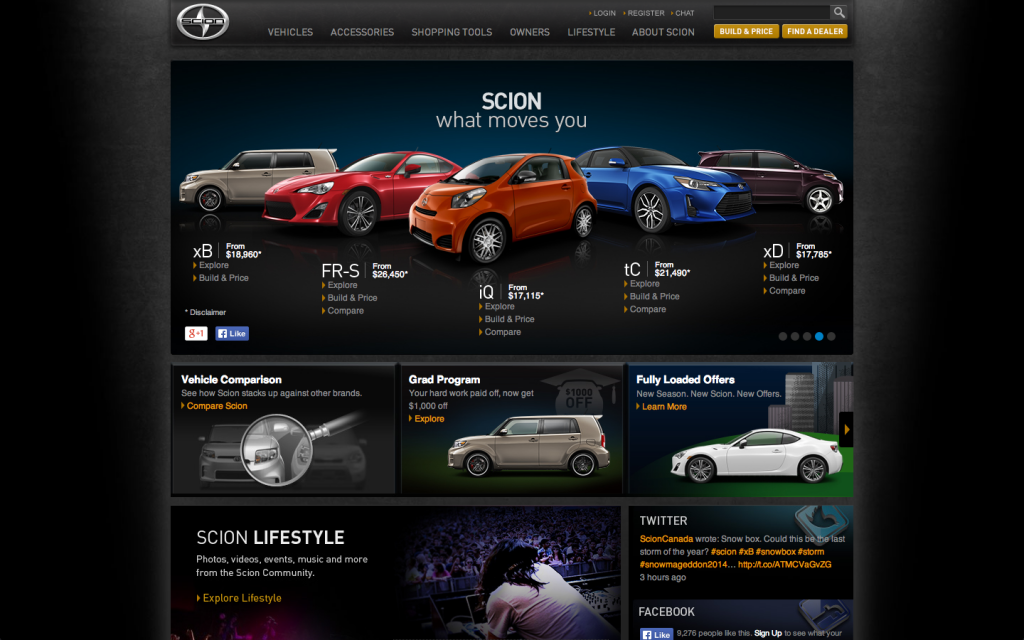
Task: Click the Facebook Sign Up link
Action: tap(767, 633)
